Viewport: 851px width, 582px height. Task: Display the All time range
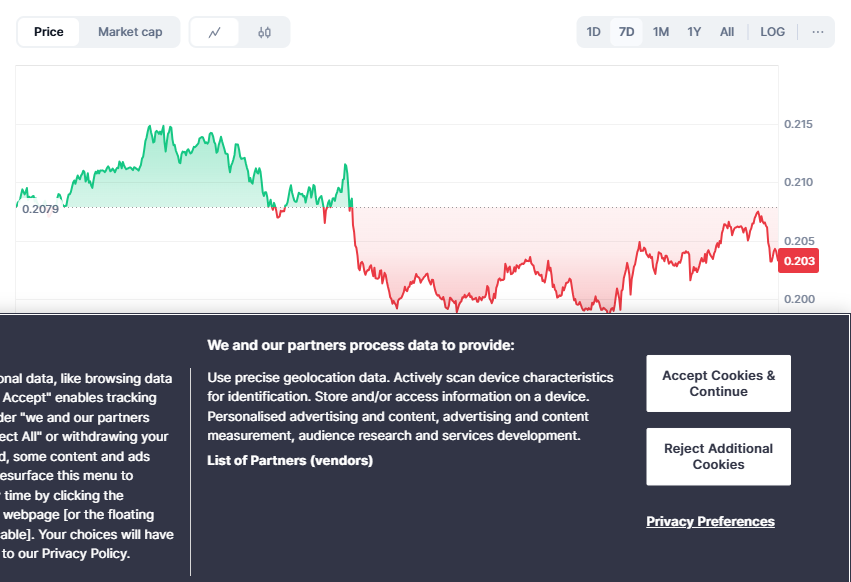click(727, 32)
